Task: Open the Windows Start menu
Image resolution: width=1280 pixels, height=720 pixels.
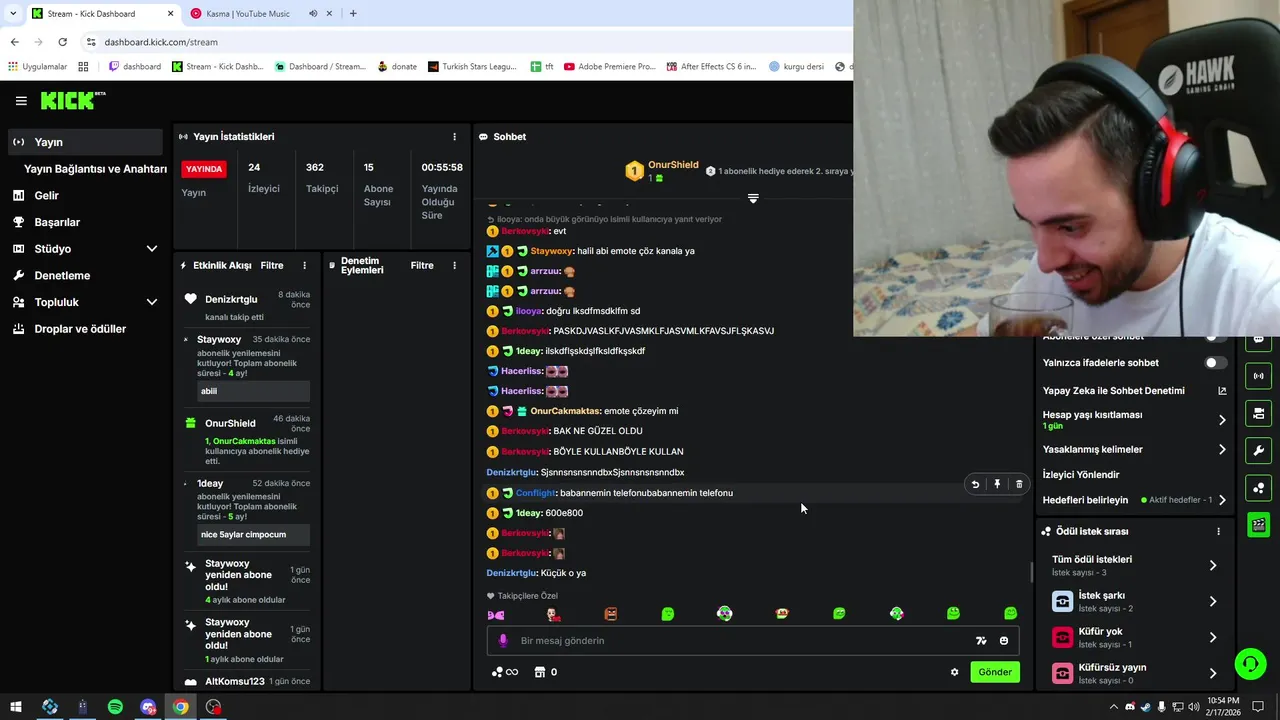Action: (16, 707)
